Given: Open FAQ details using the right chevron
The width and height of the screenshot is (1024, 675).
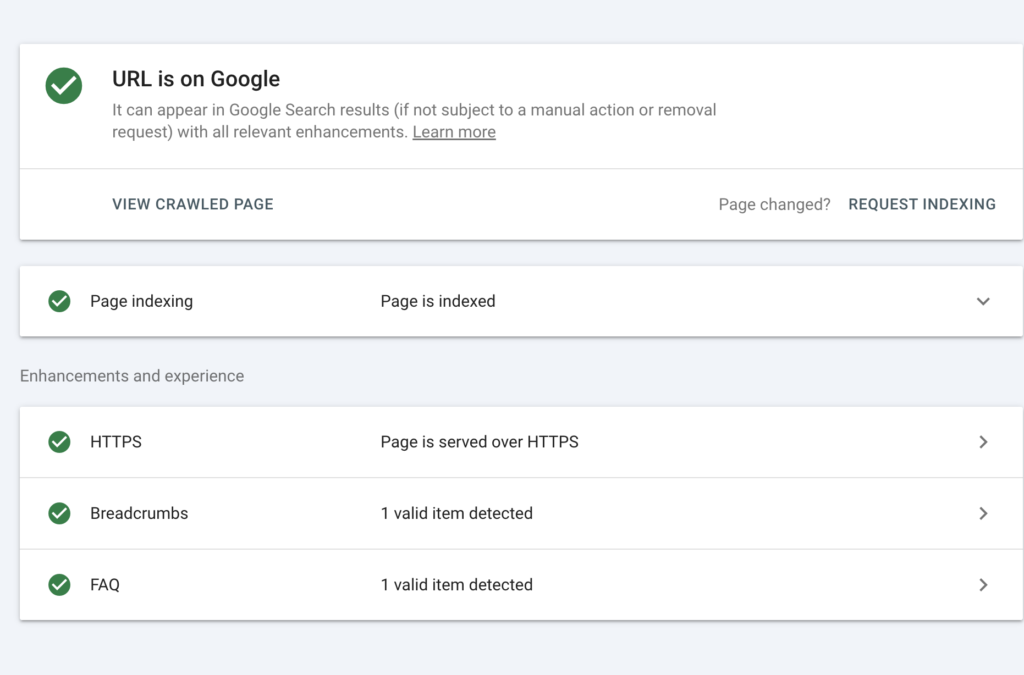Looking at the screenshot, I should (983, 585).
